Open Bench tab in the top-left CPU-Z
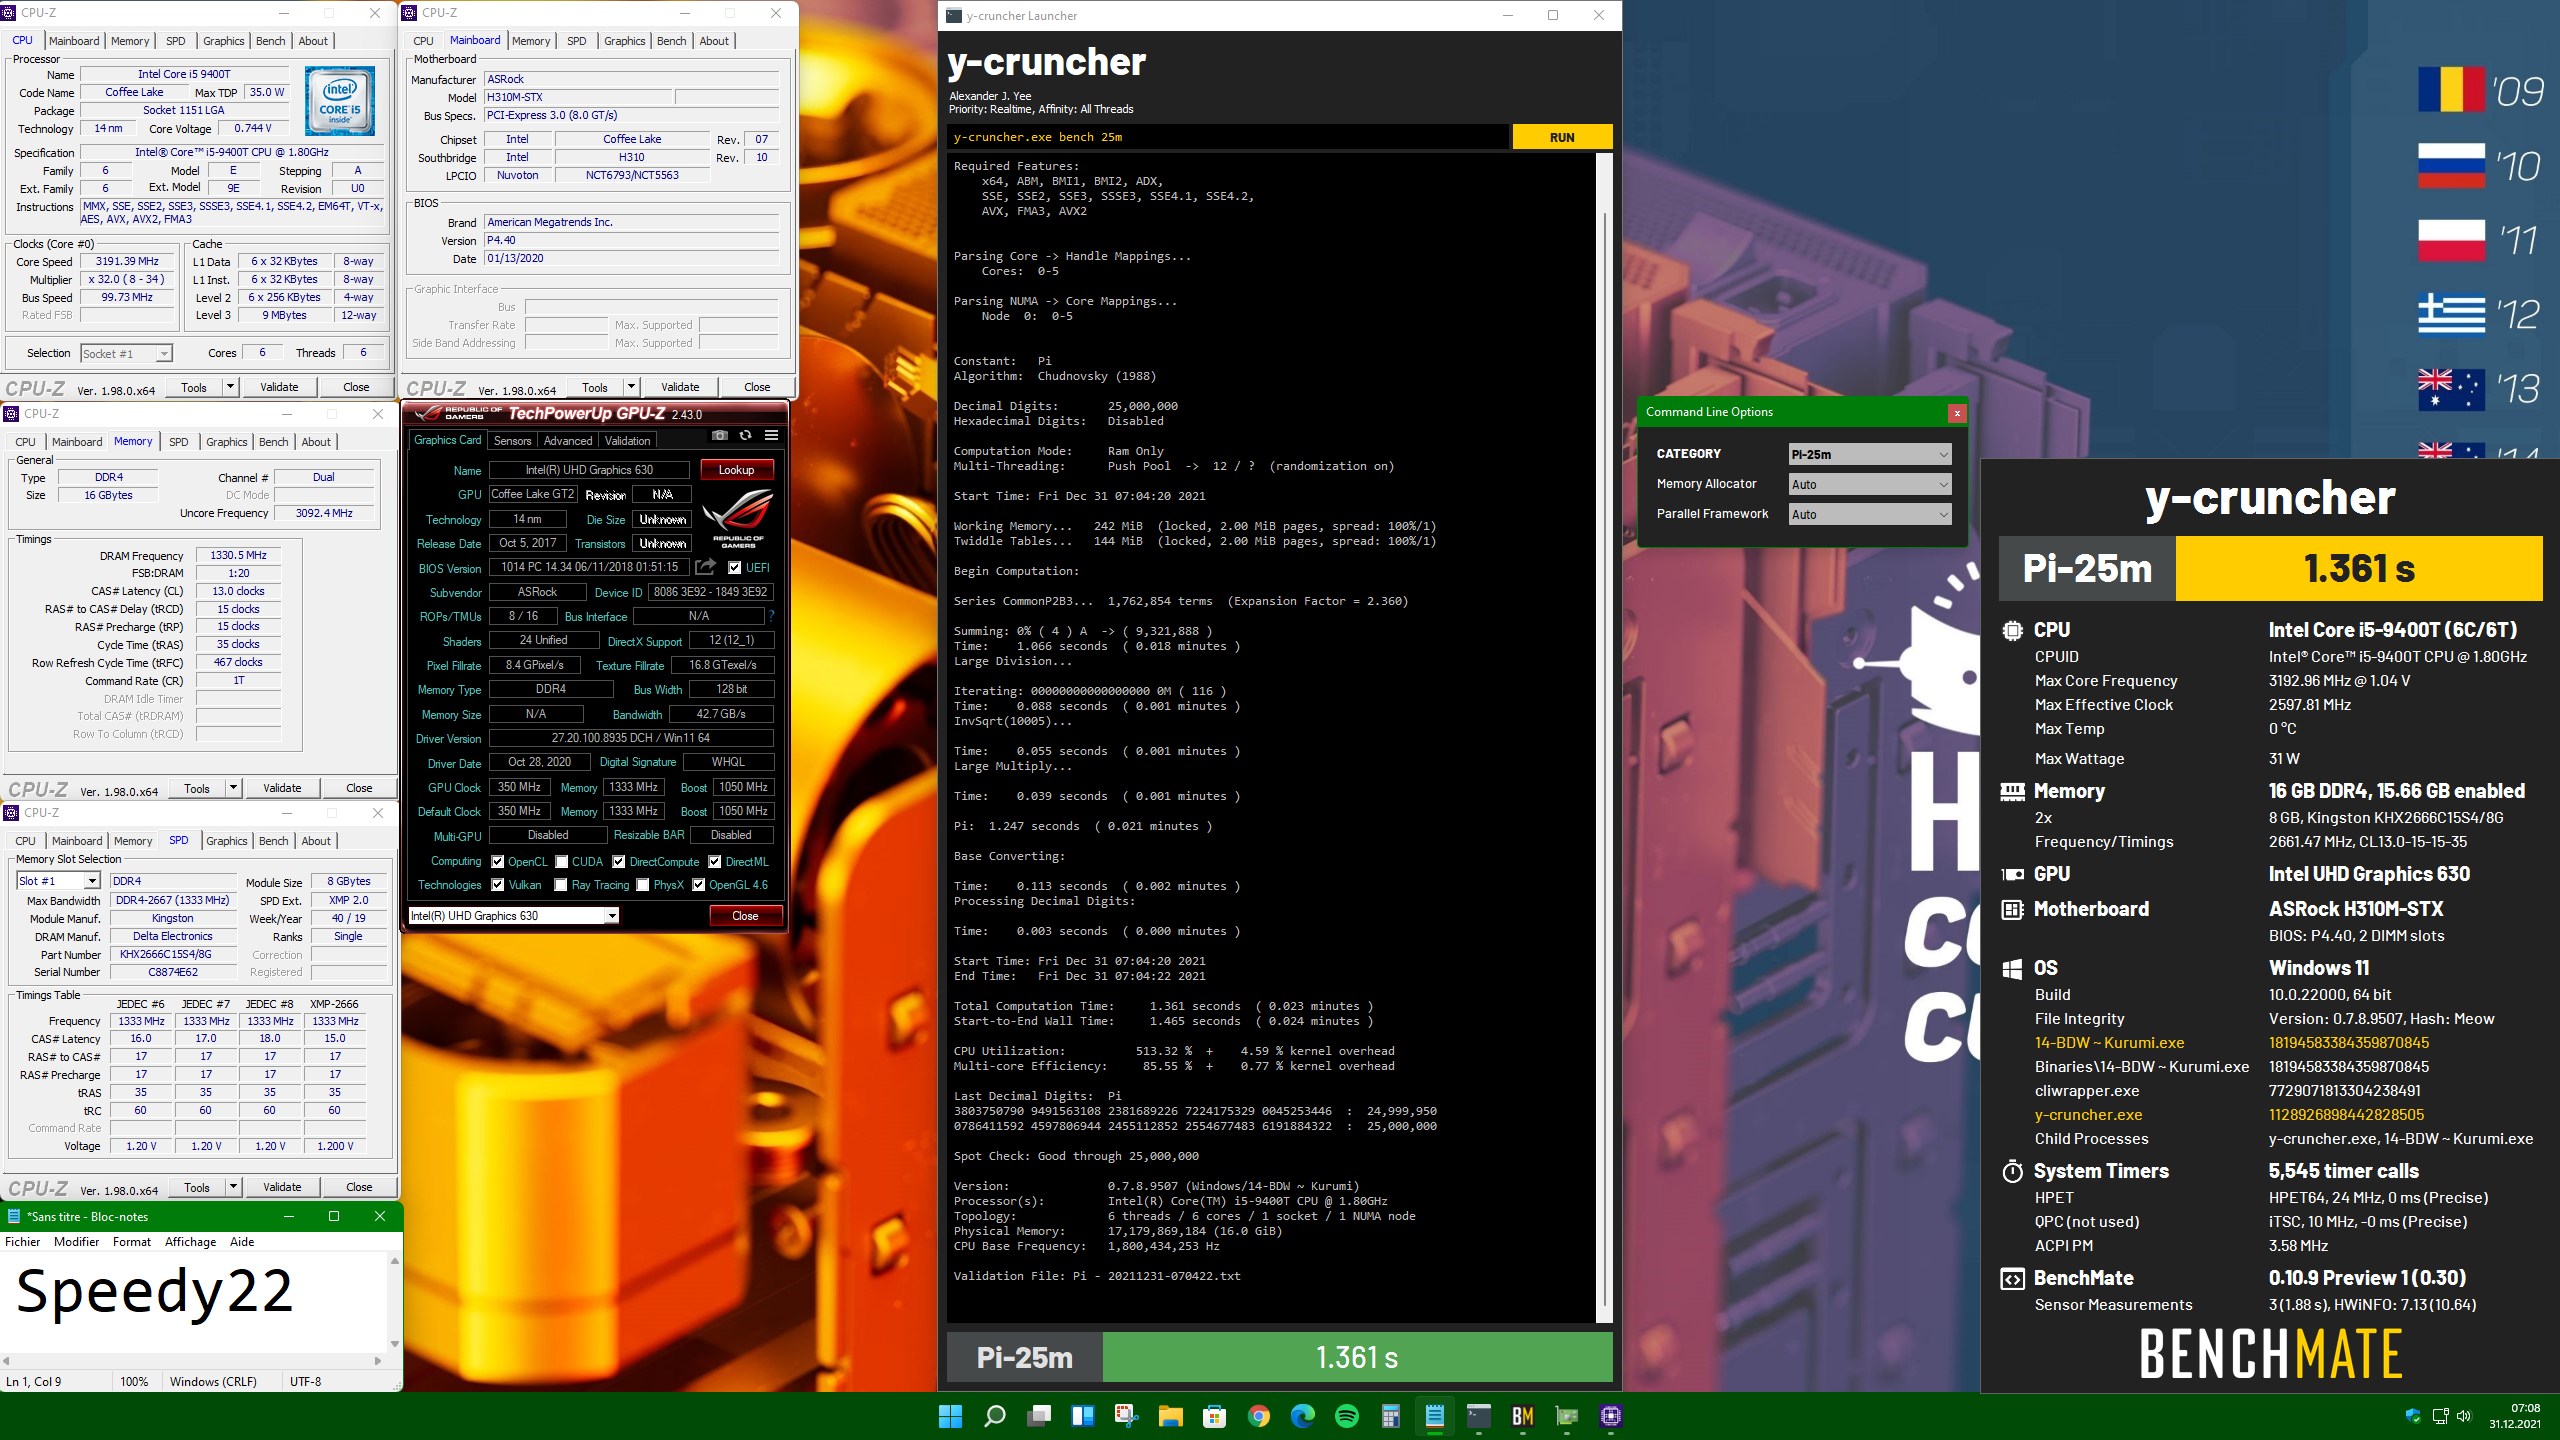The height and width of the screenshot is (1440, 2560). [270, 41]
